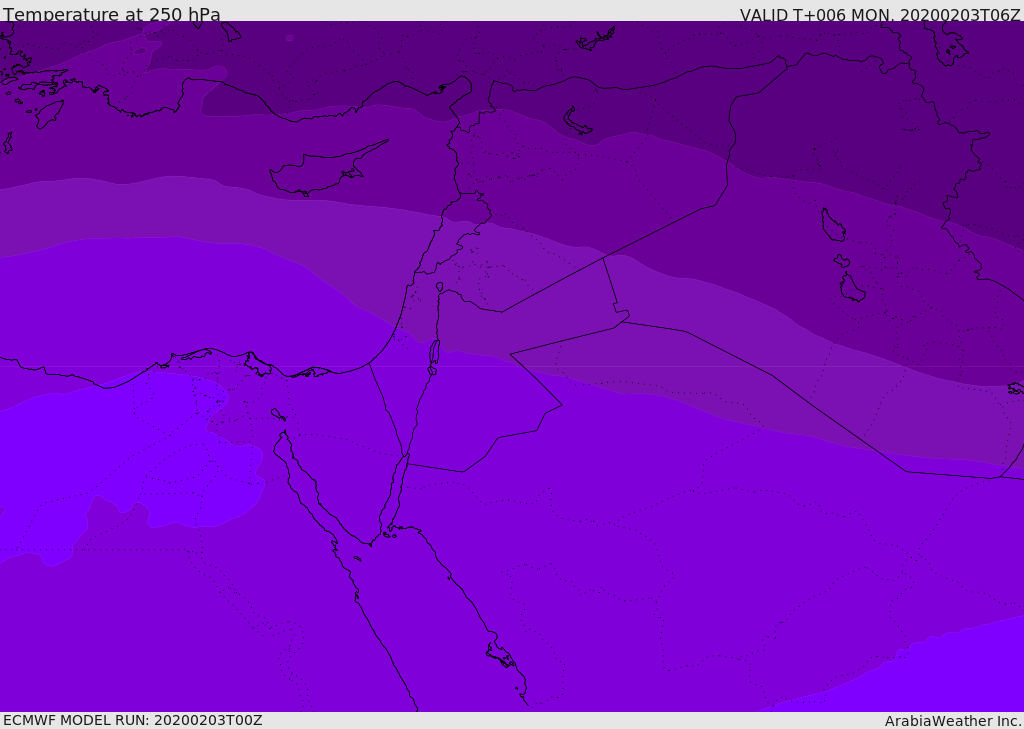Screen dimensions: 1024x729
Task: Click the 'ArabiaWeather Inc' credit text
Action: click(952, 721)
